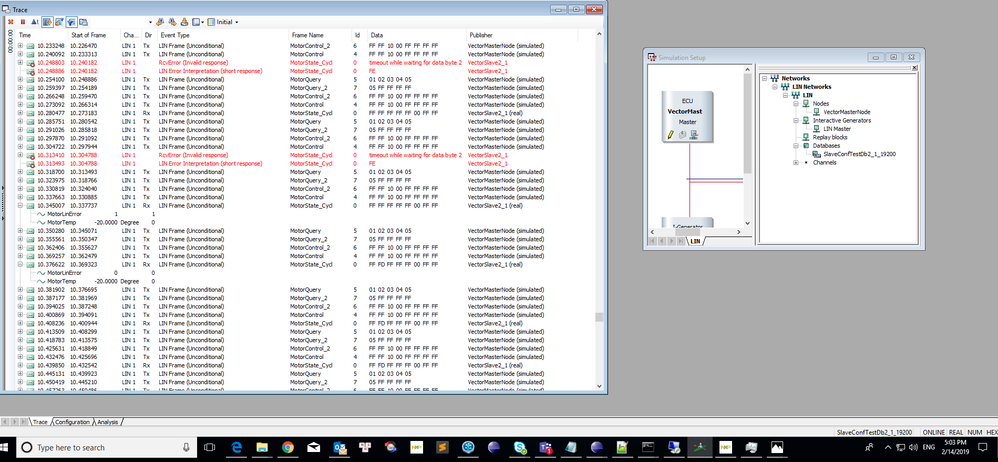Select VectorMasterNode in the networks tree

[x=847, y=111]
